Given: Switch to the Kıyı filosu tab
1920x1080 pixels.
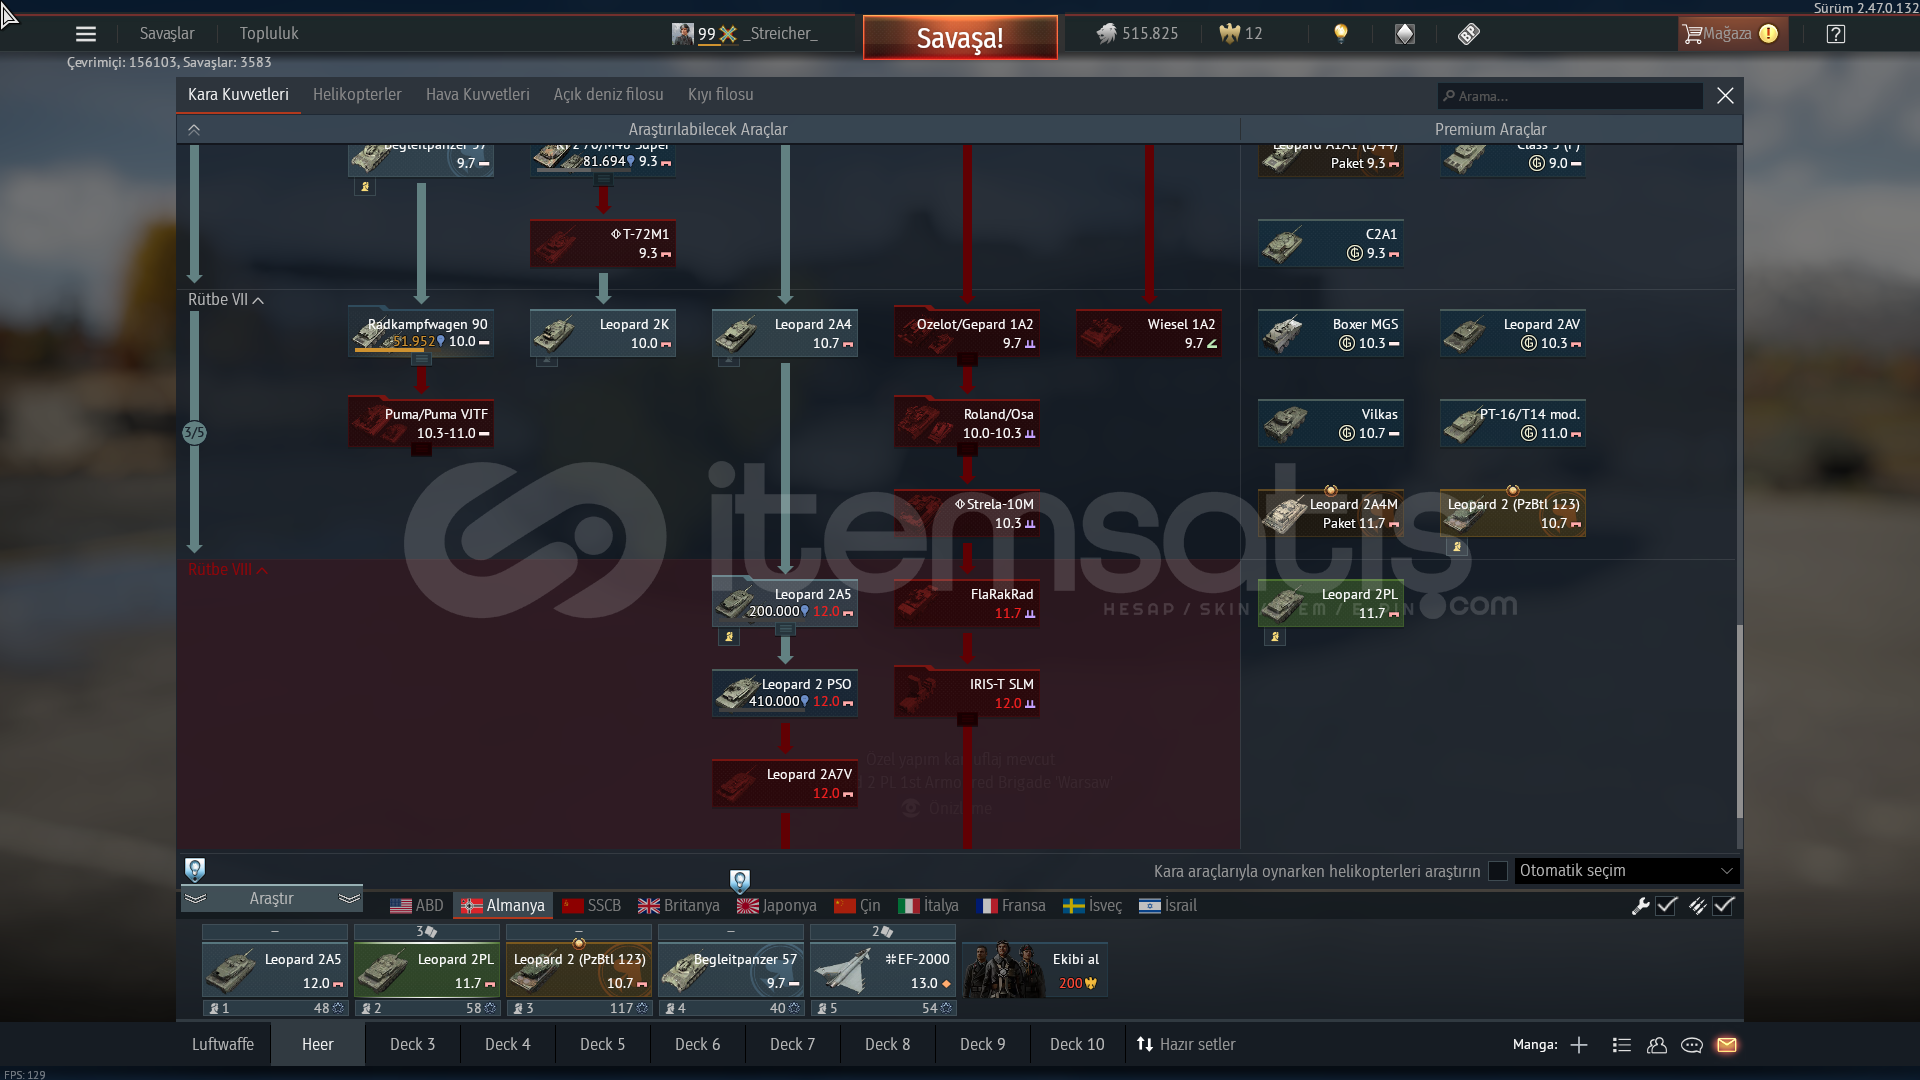Looking at the screenshot, I should click(721, 95).
